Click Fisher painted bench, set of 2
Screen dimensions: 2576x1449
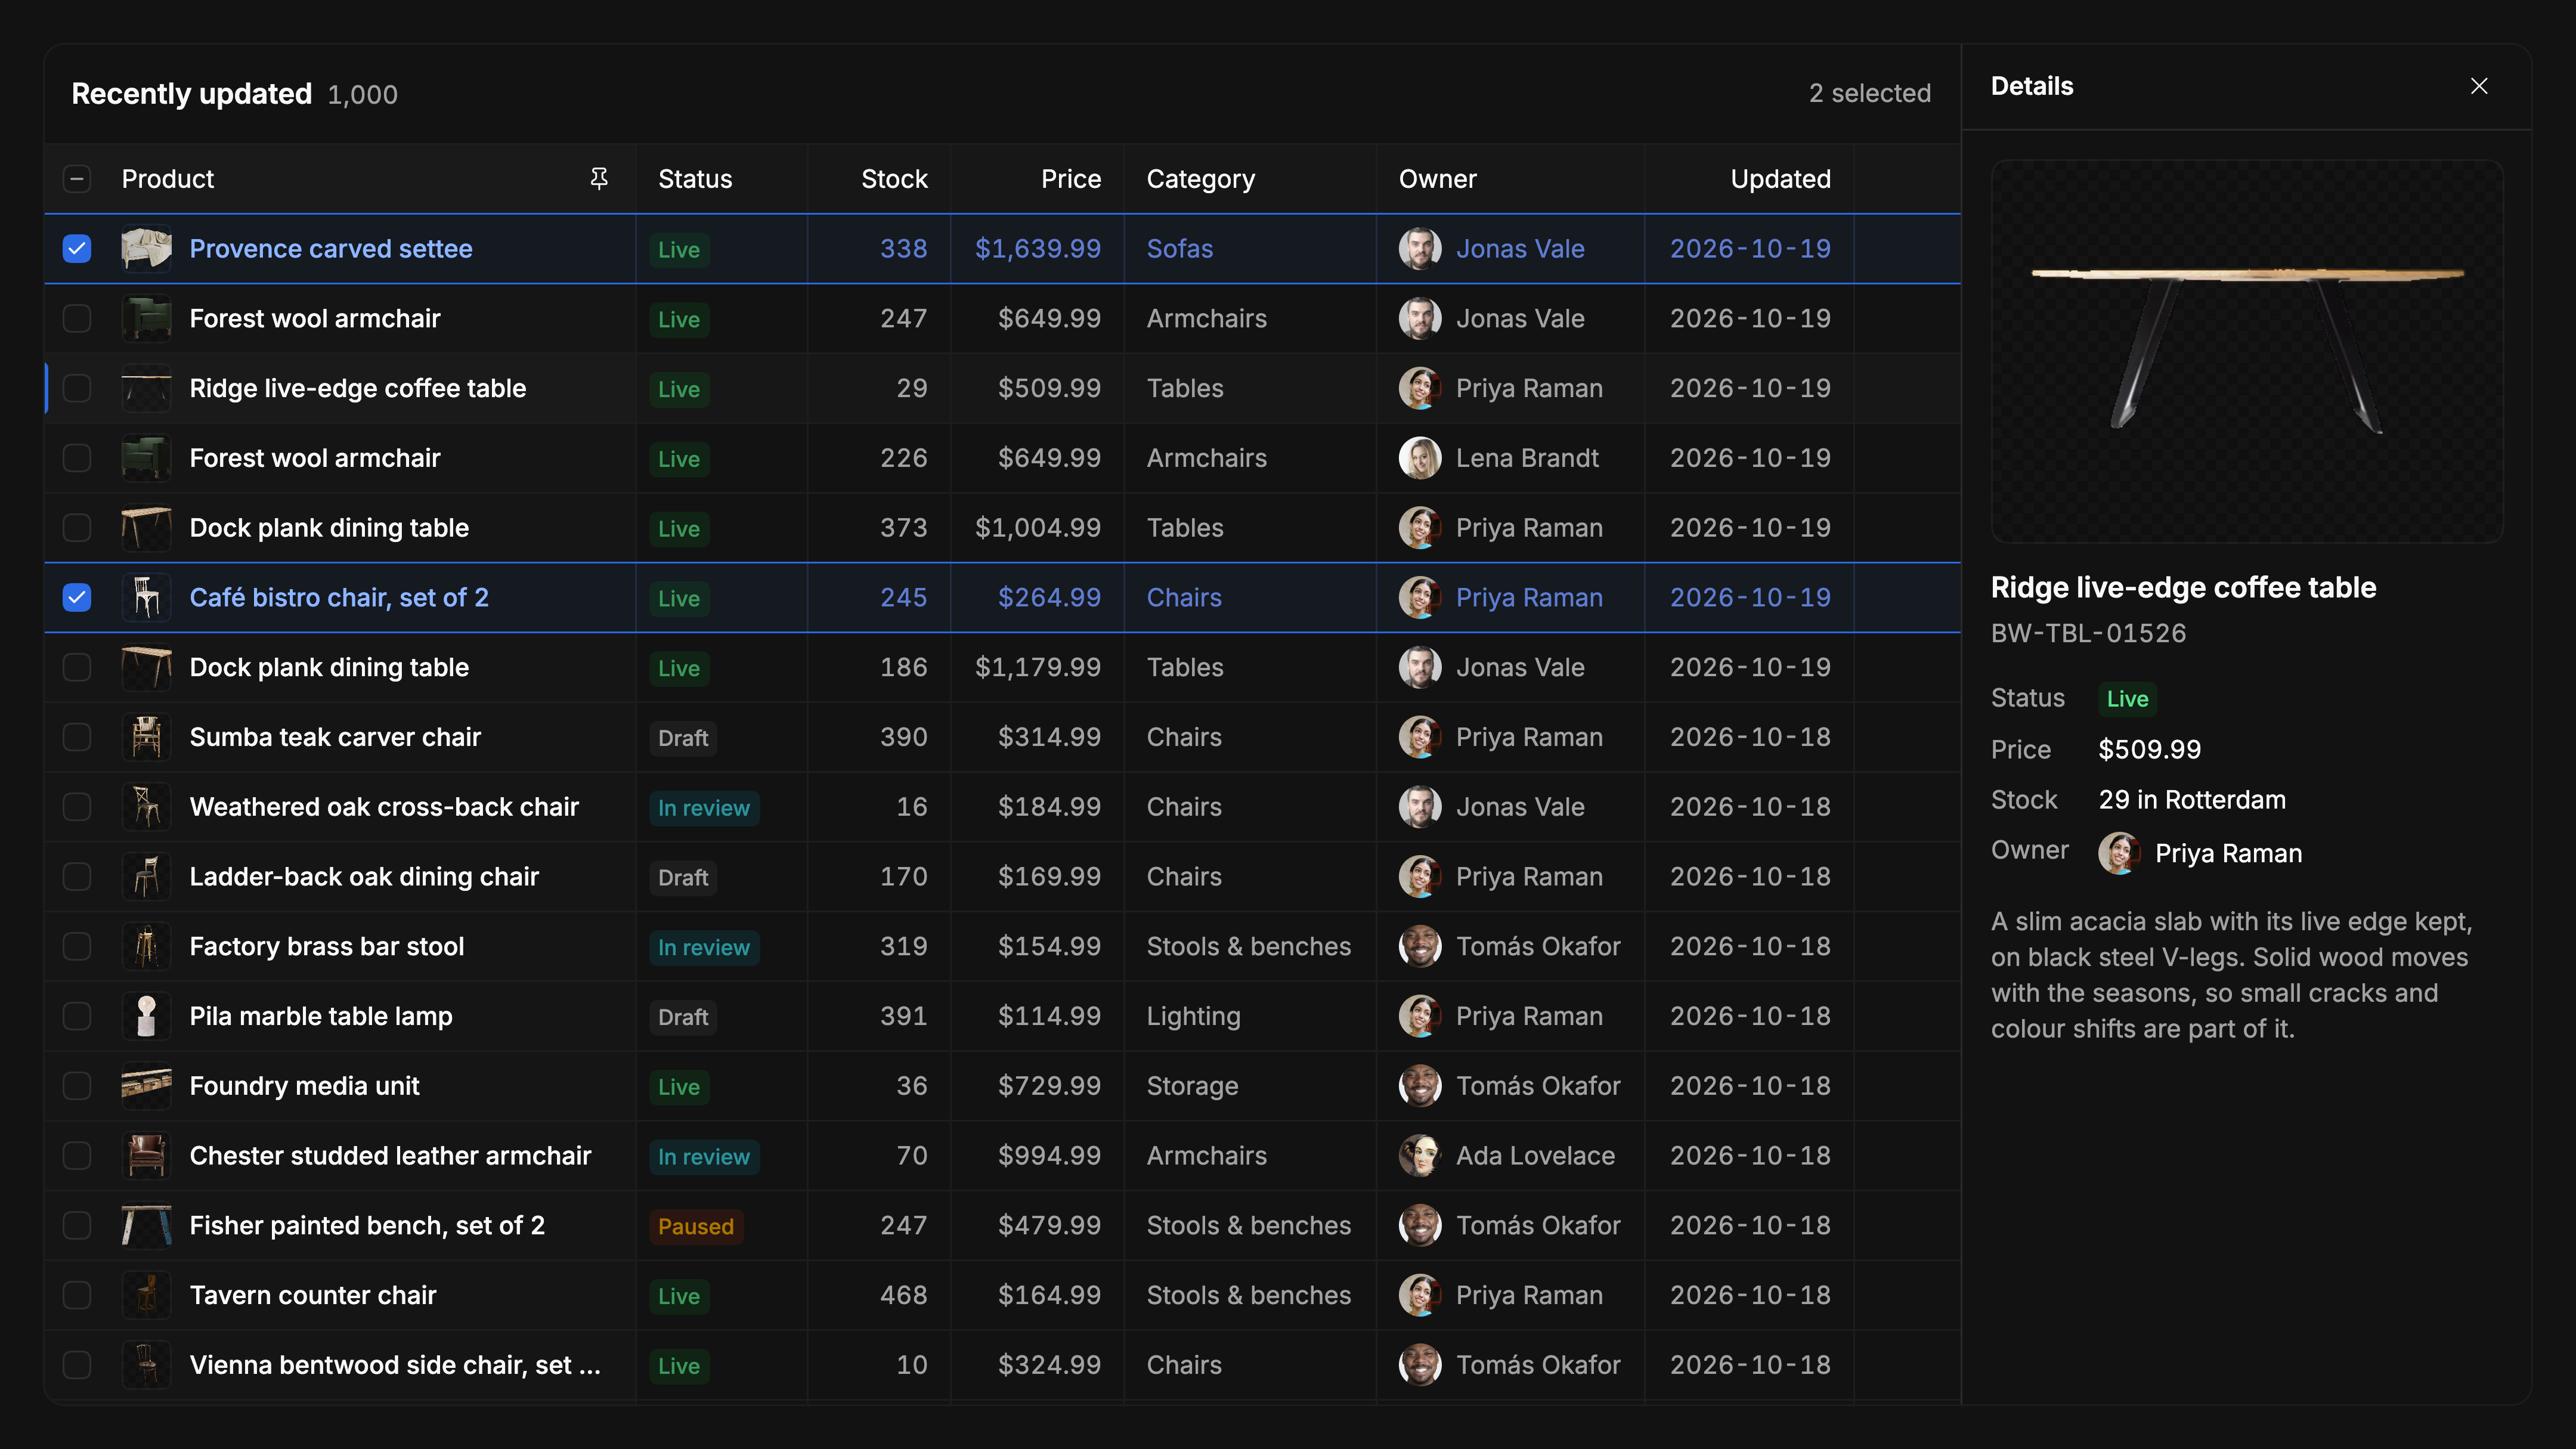coord(367,1226)
